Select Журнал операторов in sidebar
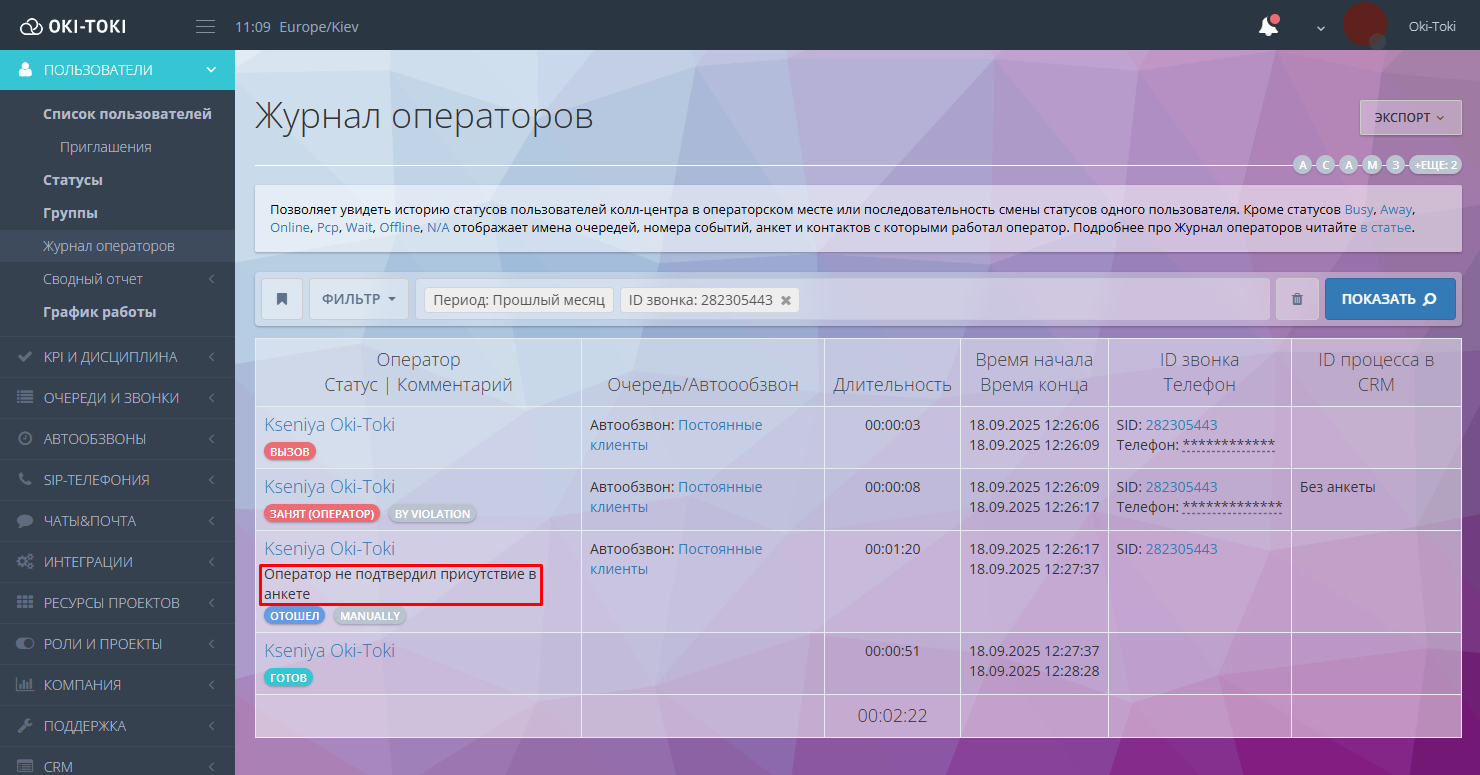This screenshot has height=775, width=1480. tap(109, 246)
